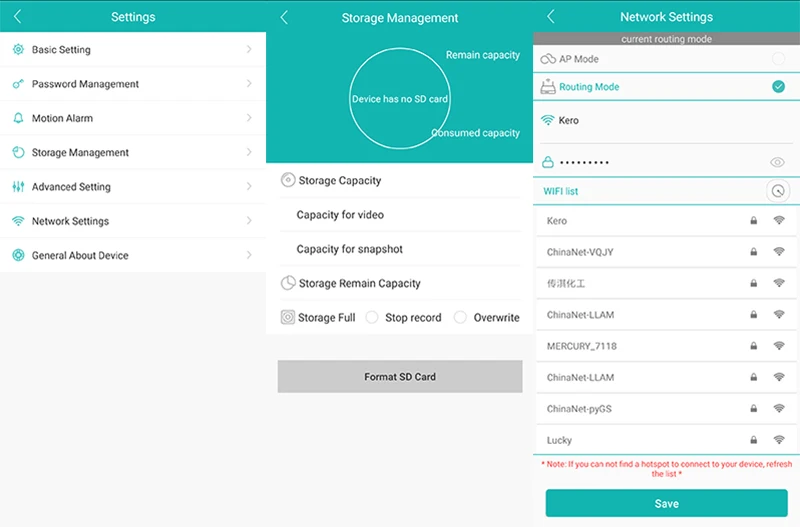Tap Storage Capacity row label
800x527 pixels.
[x=340, y=180]
